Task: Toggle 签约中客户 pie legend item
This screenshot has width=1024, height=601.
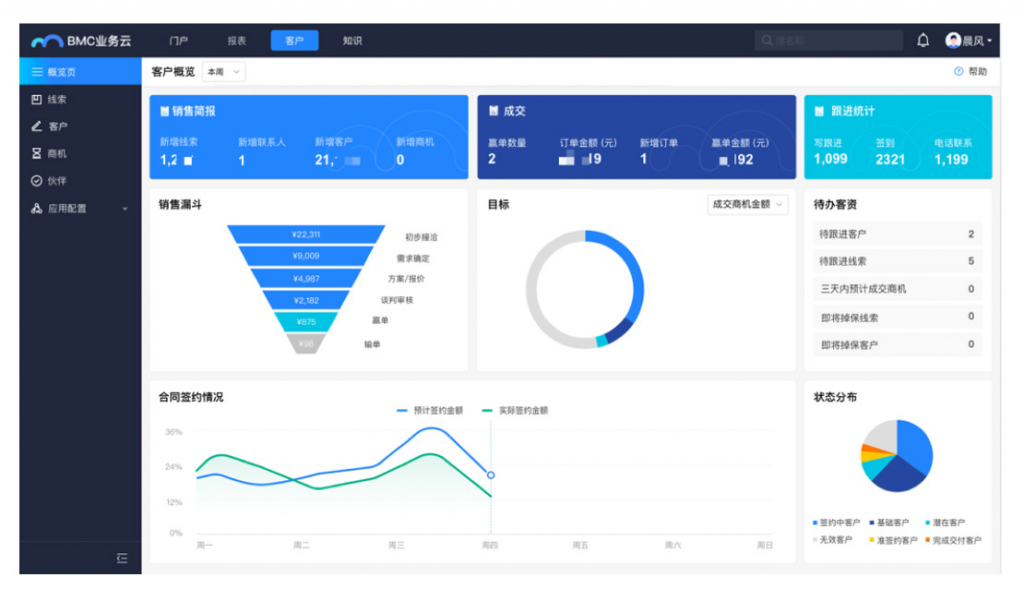Action: click(x=836, y=522)
